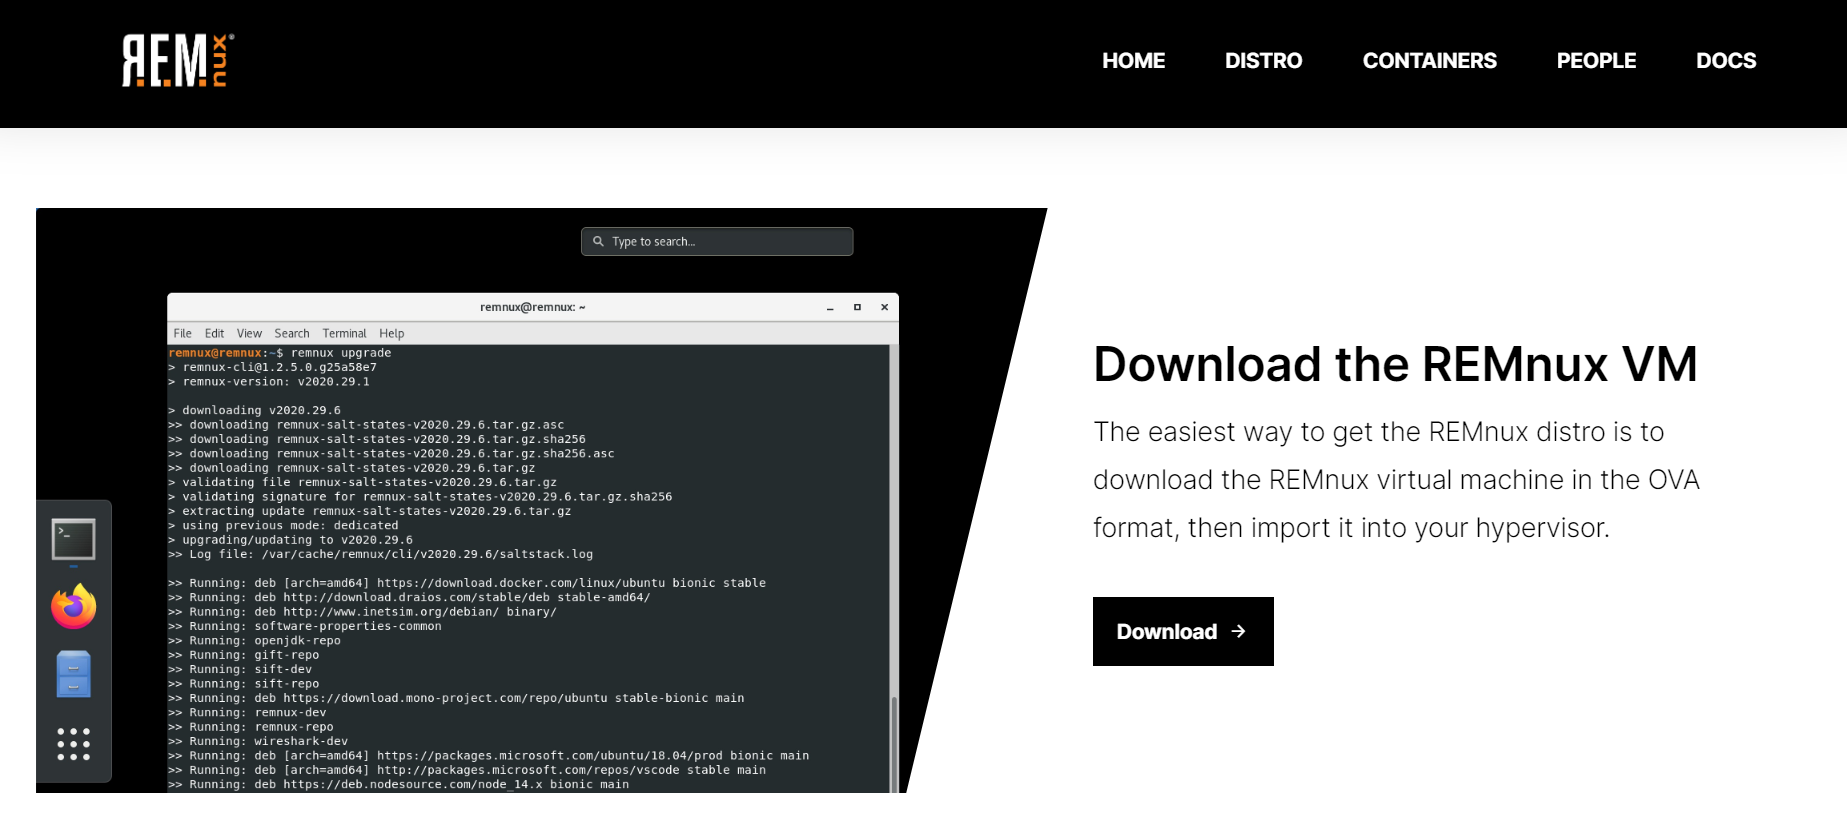Launch the Terminal icon in the dock
1847x818 pixels.
[73, 540]
